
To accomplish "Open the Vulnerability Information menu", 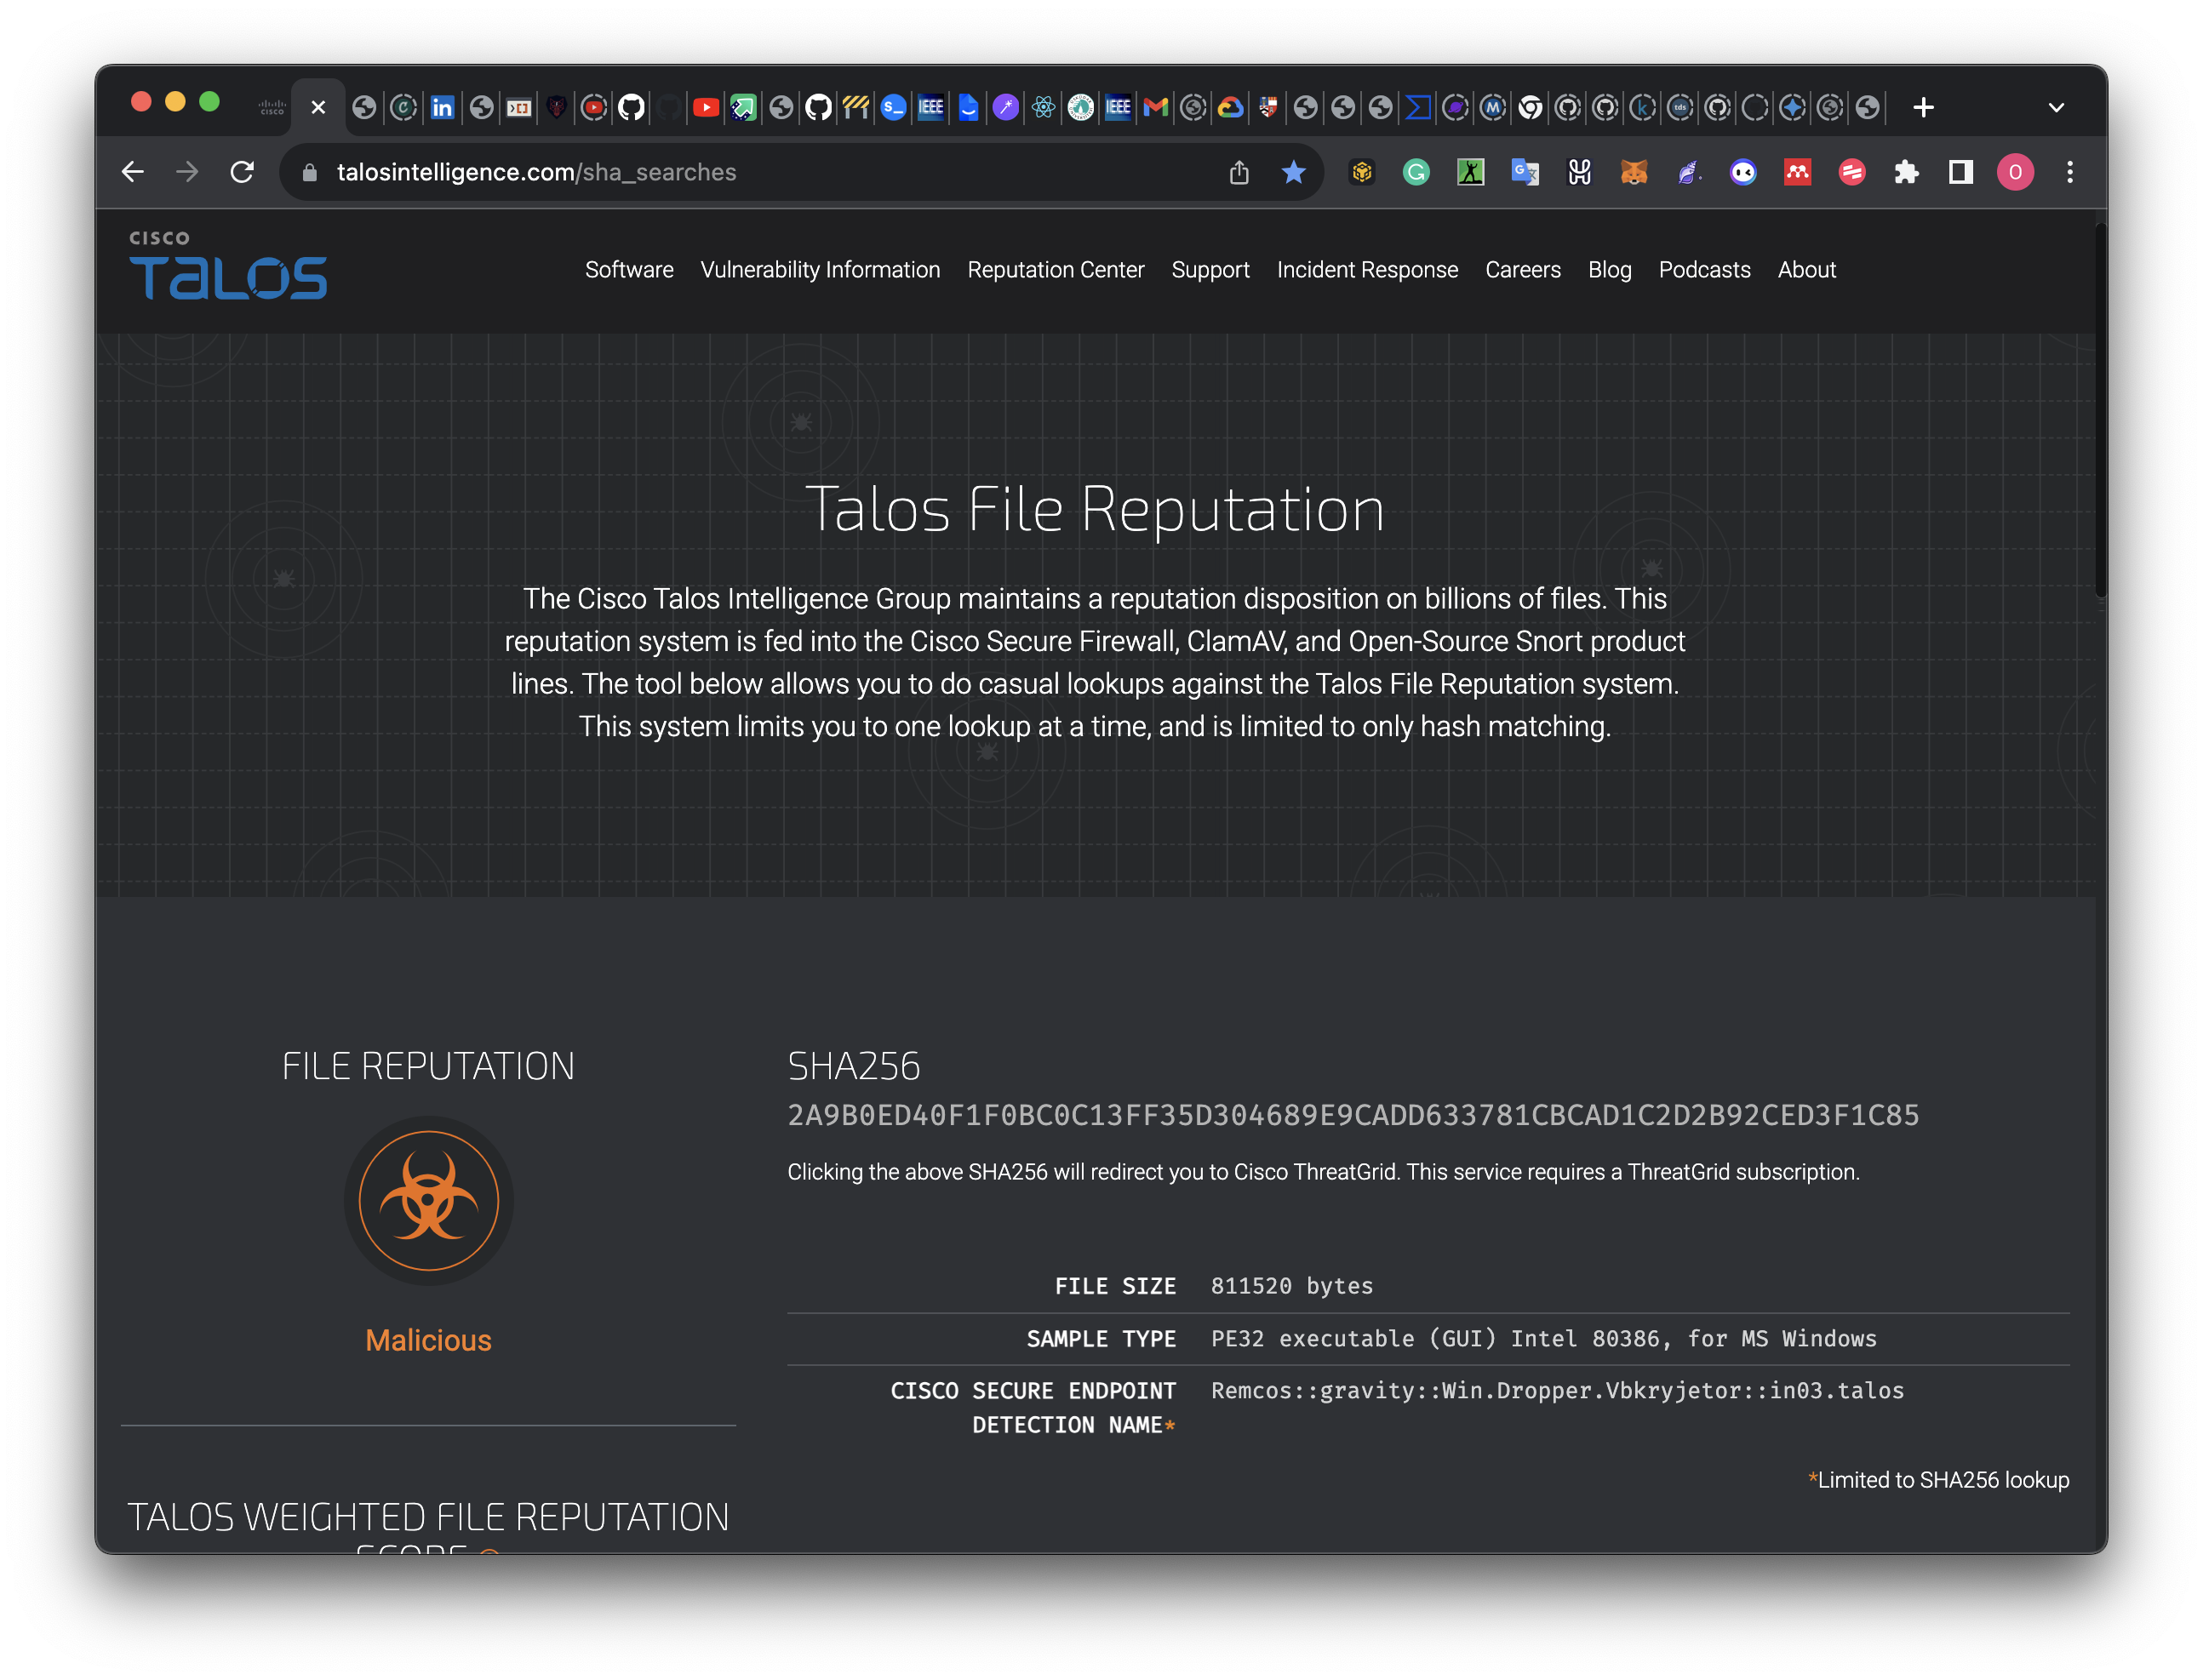I will [x=820, y=270].
